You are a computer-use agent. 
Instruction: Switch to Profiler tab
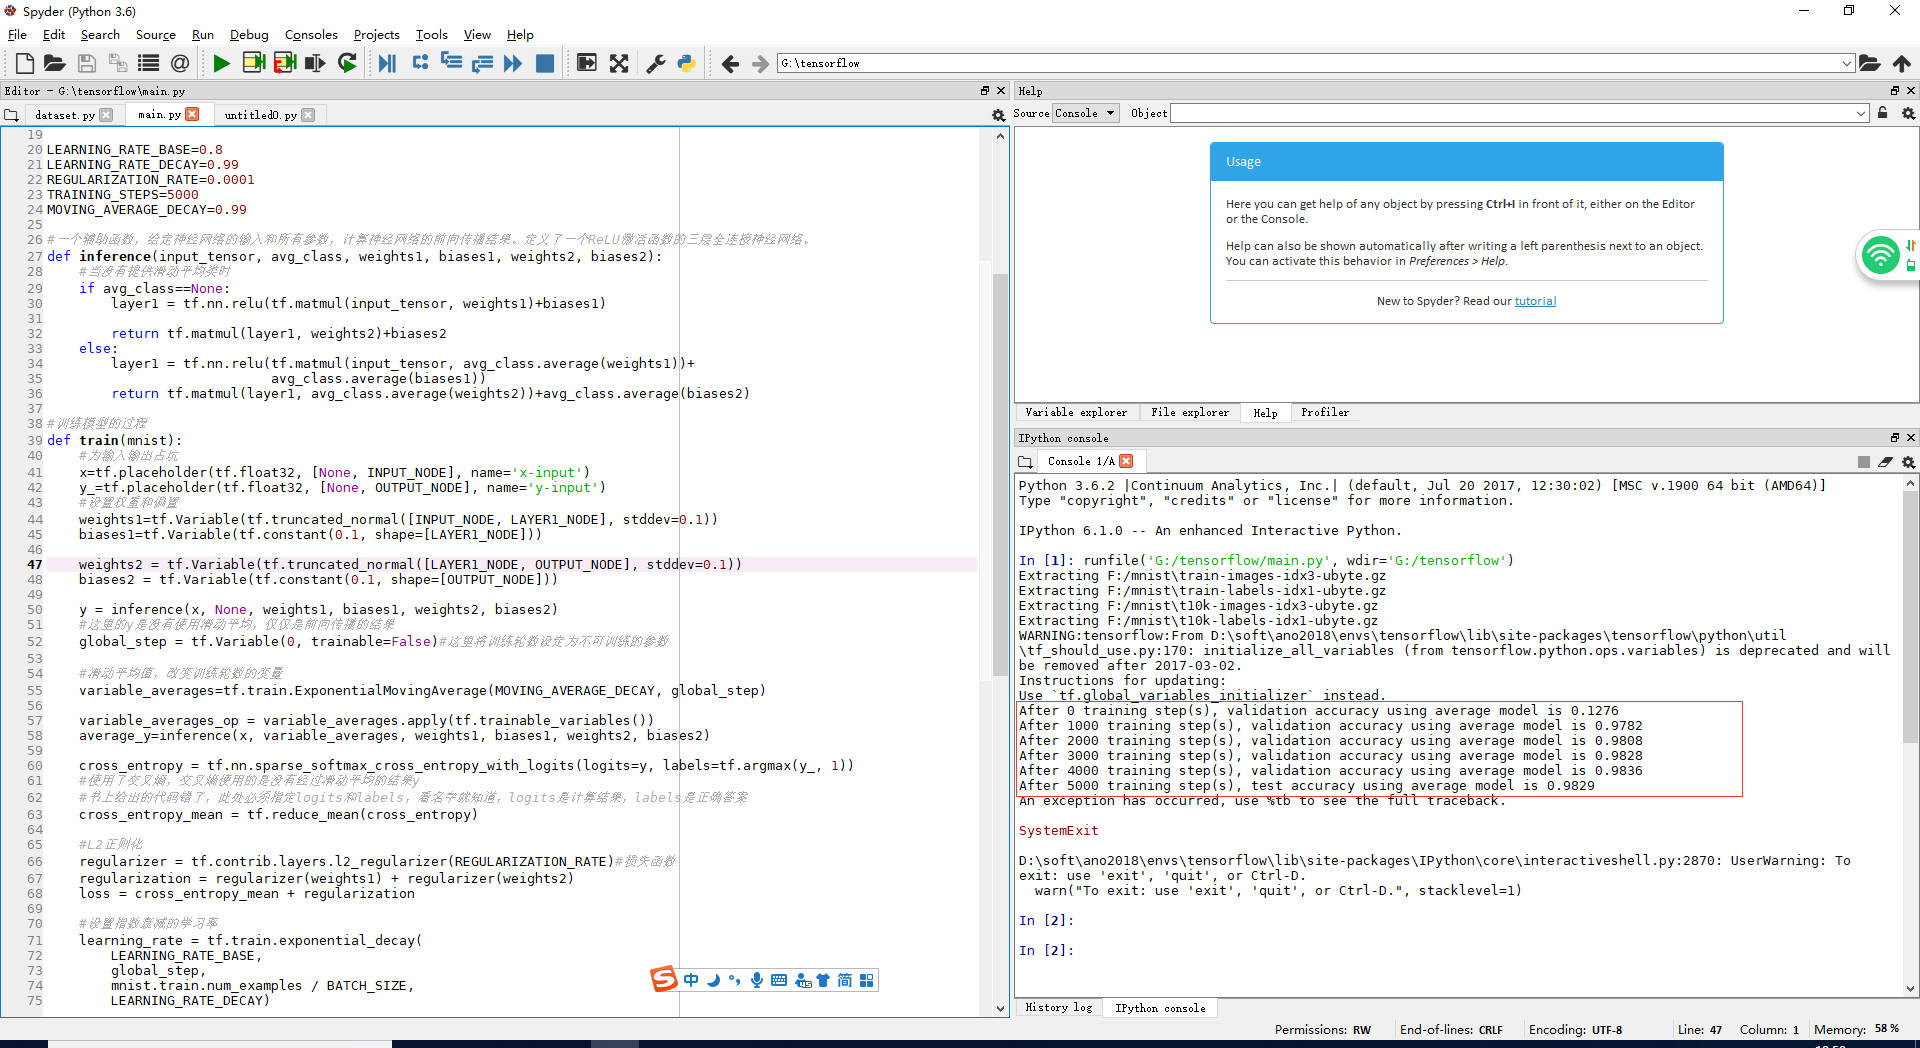[x=1325, y=412]
